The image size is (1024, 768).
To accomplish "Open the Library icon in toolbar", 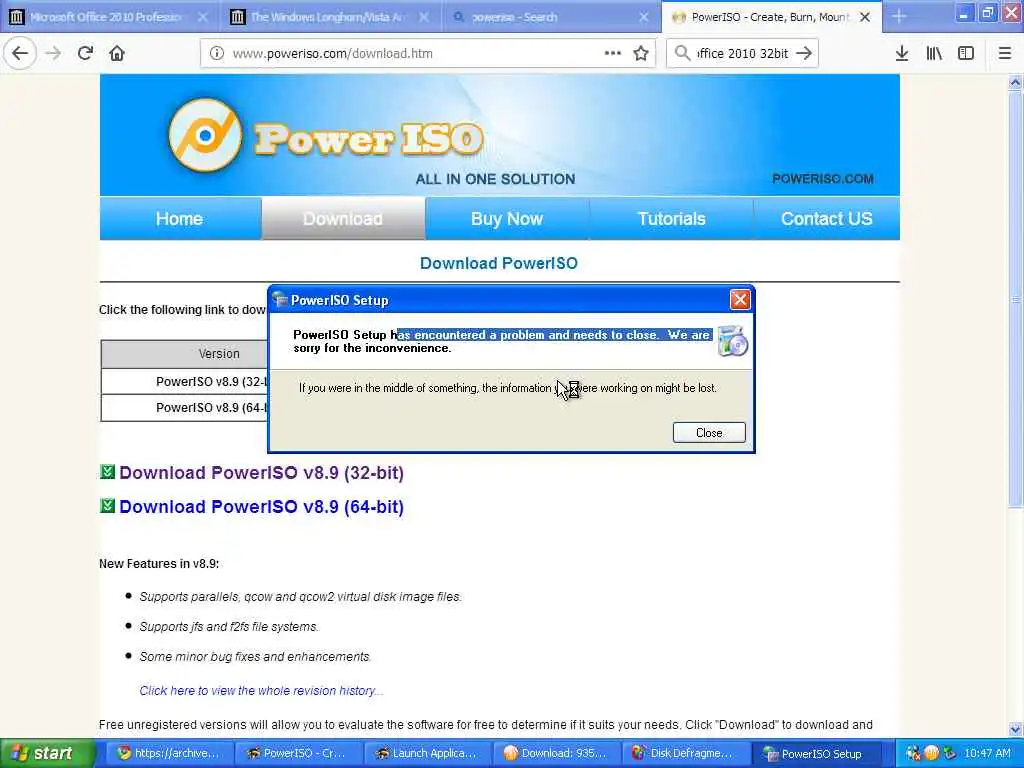I will tap(934, 53).
